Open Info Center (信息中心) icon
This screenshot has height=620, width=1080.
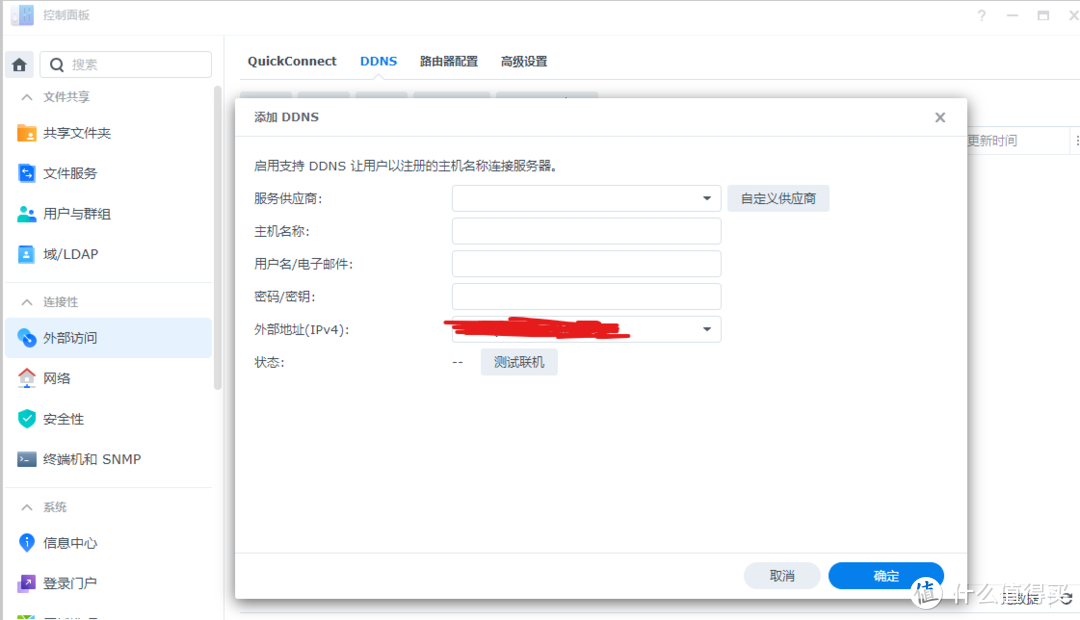27,543
